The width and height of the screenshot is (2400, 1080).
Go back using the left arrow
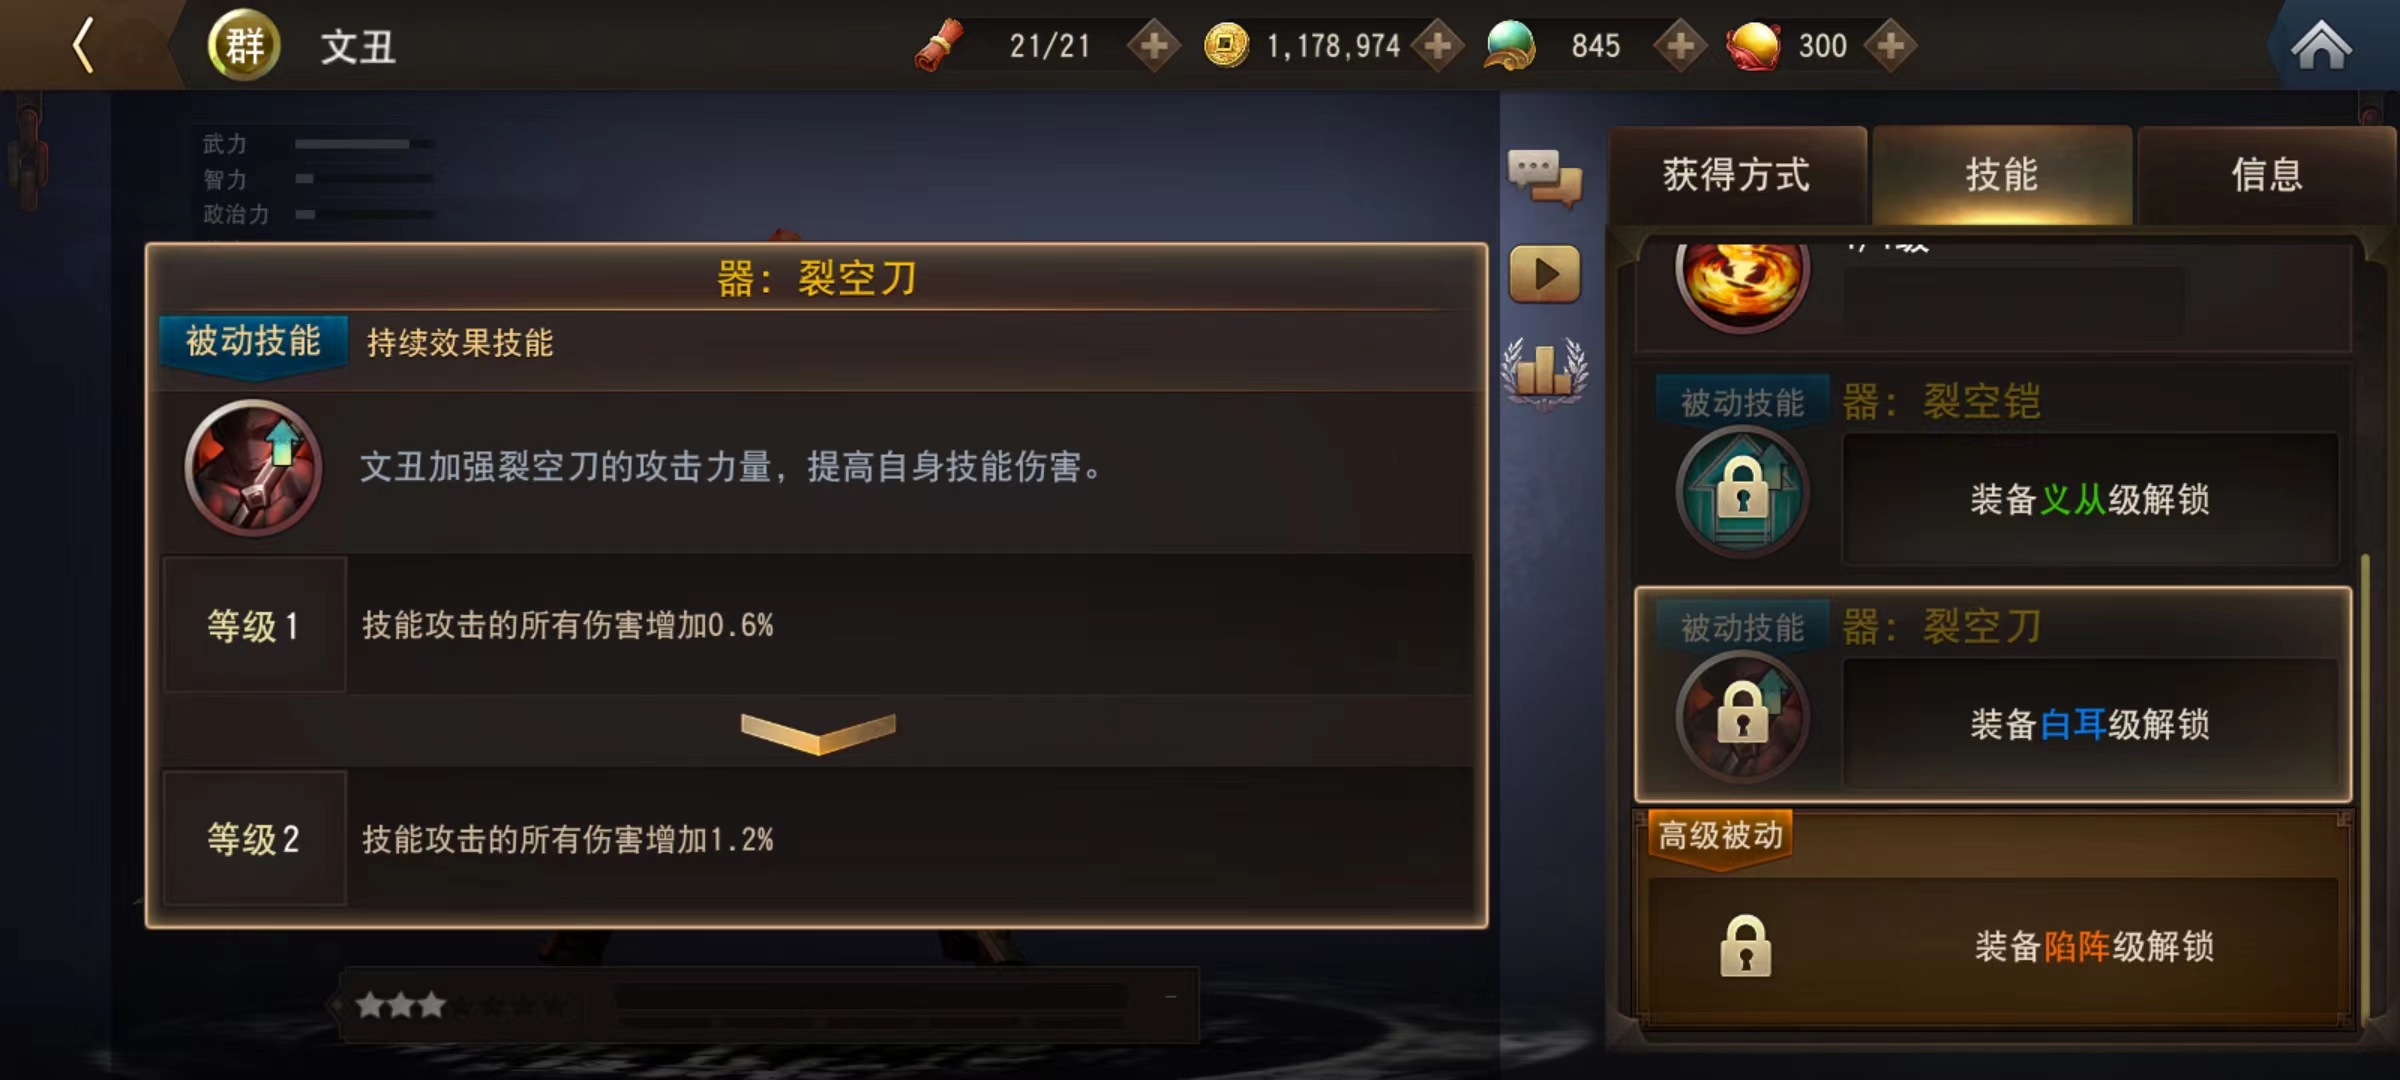84,45
